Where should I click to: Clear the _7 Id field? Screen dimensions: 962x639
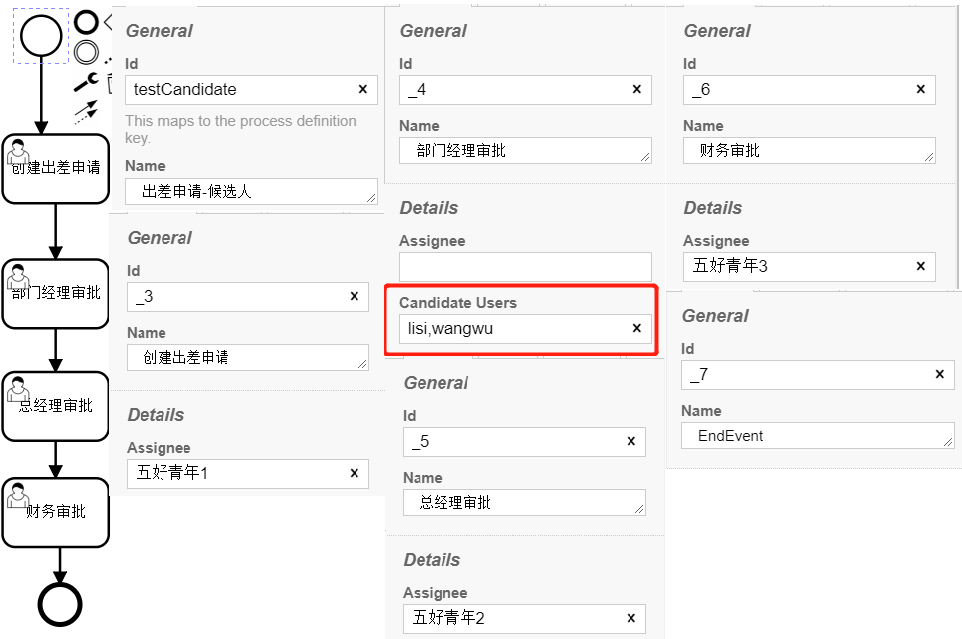(x=939, y=374)
